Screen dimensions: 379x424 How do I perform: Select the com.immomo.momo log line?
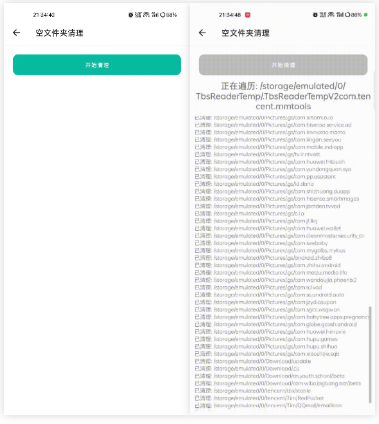tap(270, 132)
